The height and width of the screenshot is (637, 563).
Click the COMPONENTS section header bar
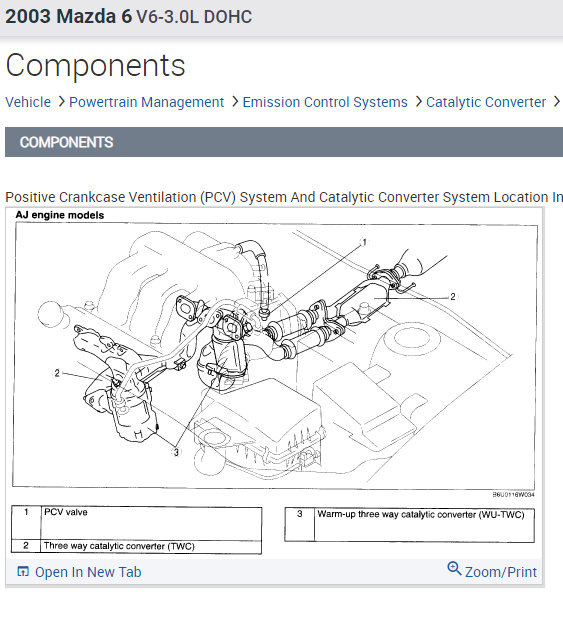coord(284,142)
